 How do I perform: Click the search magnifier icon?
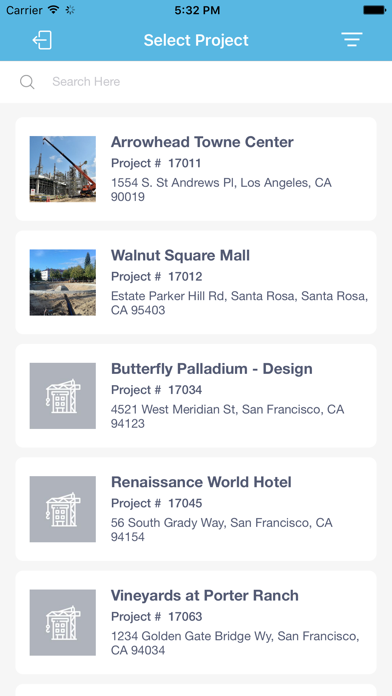27,82
